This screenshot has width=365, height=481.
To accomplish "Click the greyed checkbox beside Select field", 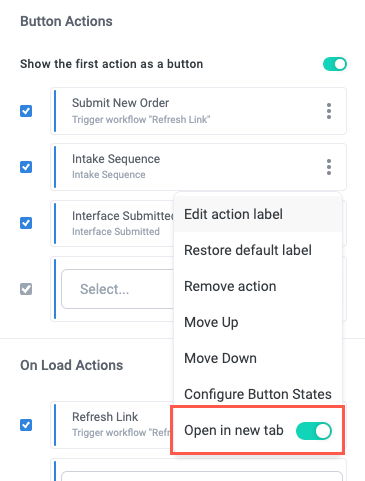I will (26, 289).
